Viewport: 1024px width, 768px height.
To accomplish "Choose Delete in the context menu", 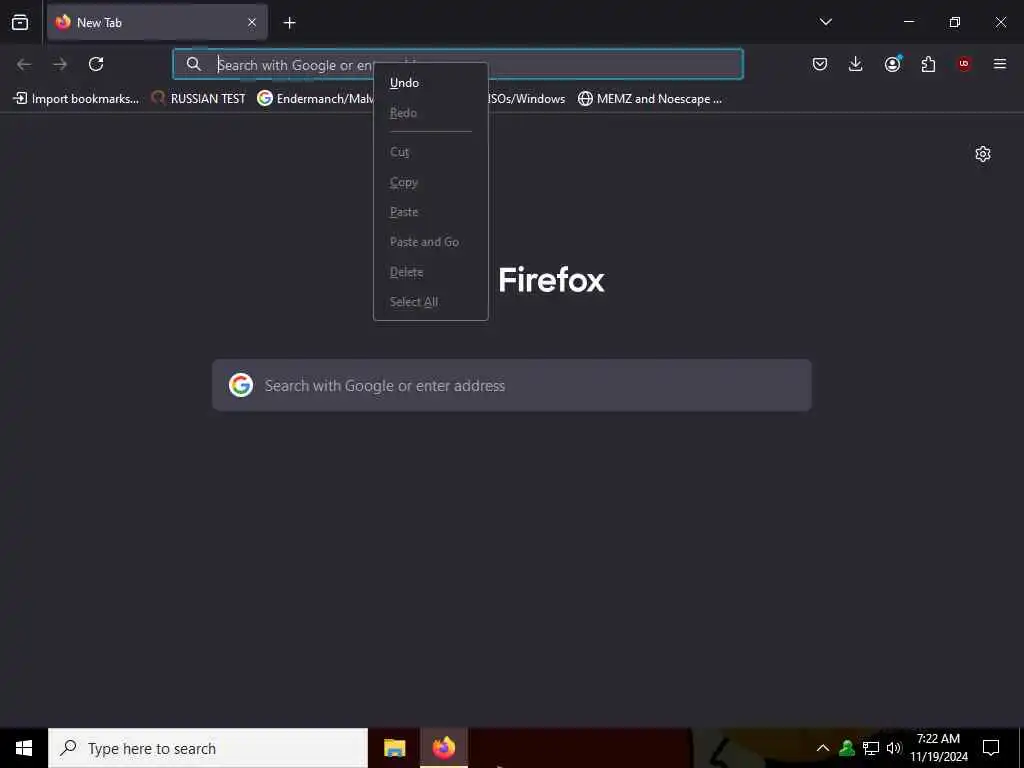I will [430, 272].
